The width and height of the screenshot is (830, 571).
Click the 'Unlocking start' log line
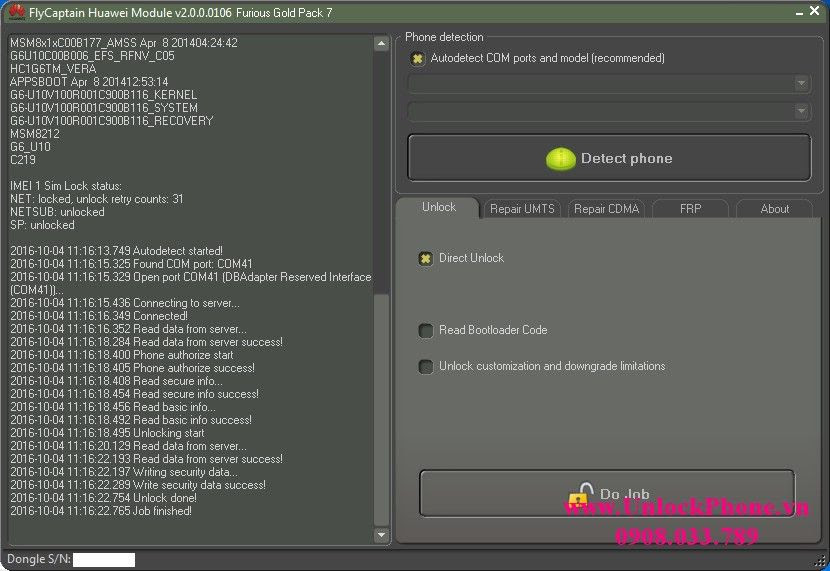coord(107,433)
